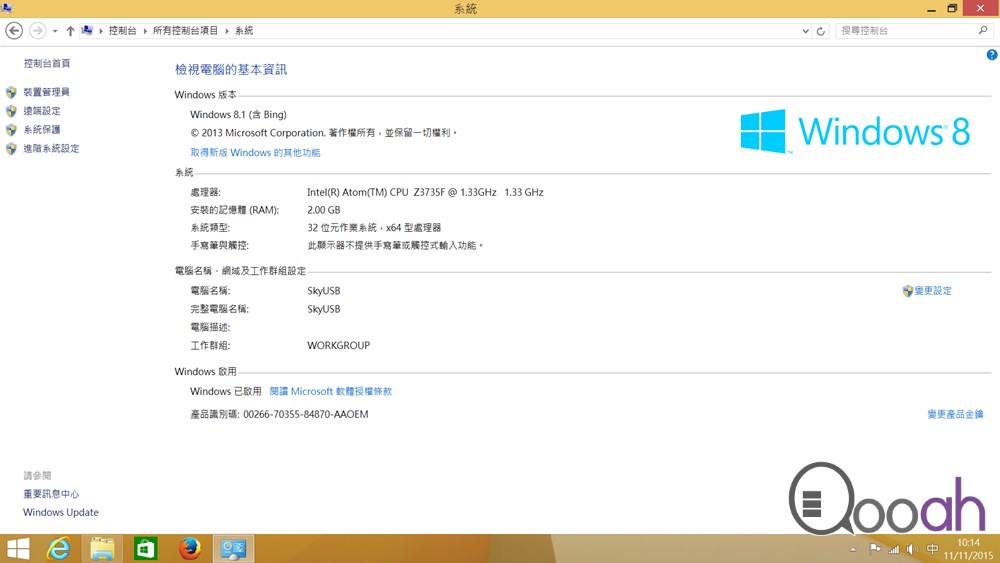
Task: Open 閱讀 Microsoft 軟體授權條款 link
Action: pos(330,391)
